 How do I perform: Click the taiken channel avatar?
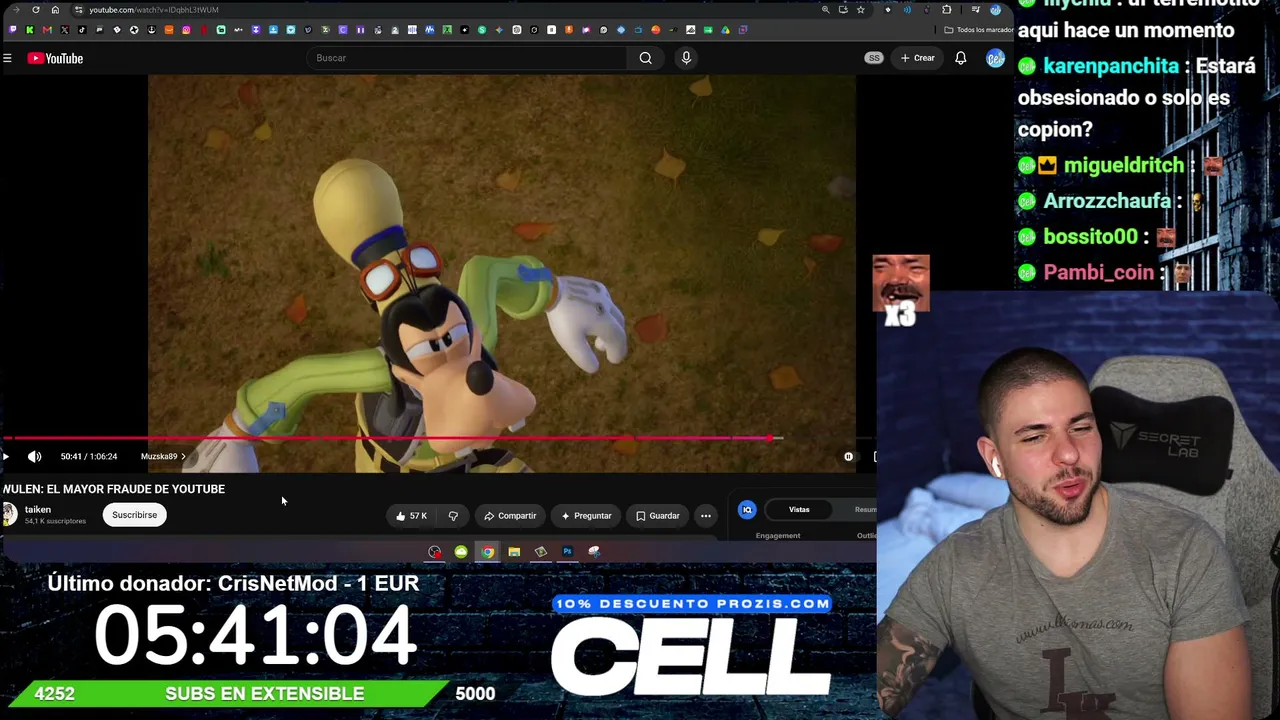pyautogui.click(x=10, y=515)
